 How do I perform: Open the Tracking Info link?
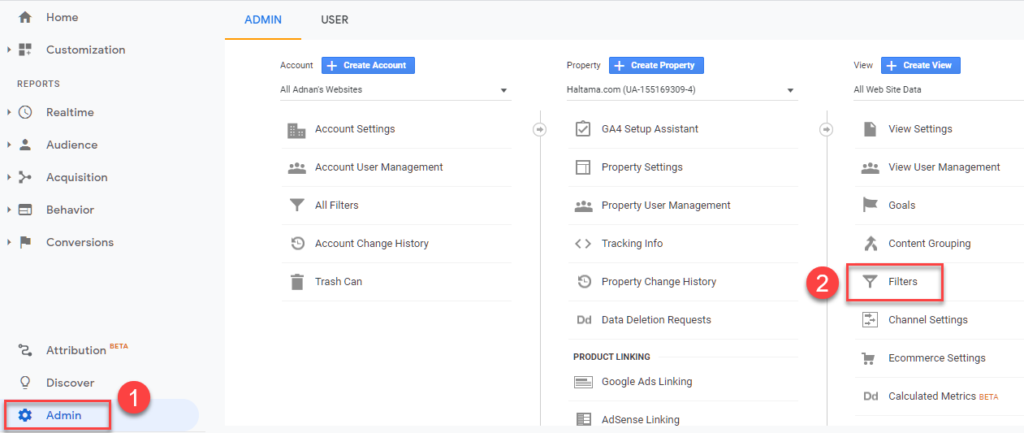point(632,244)
